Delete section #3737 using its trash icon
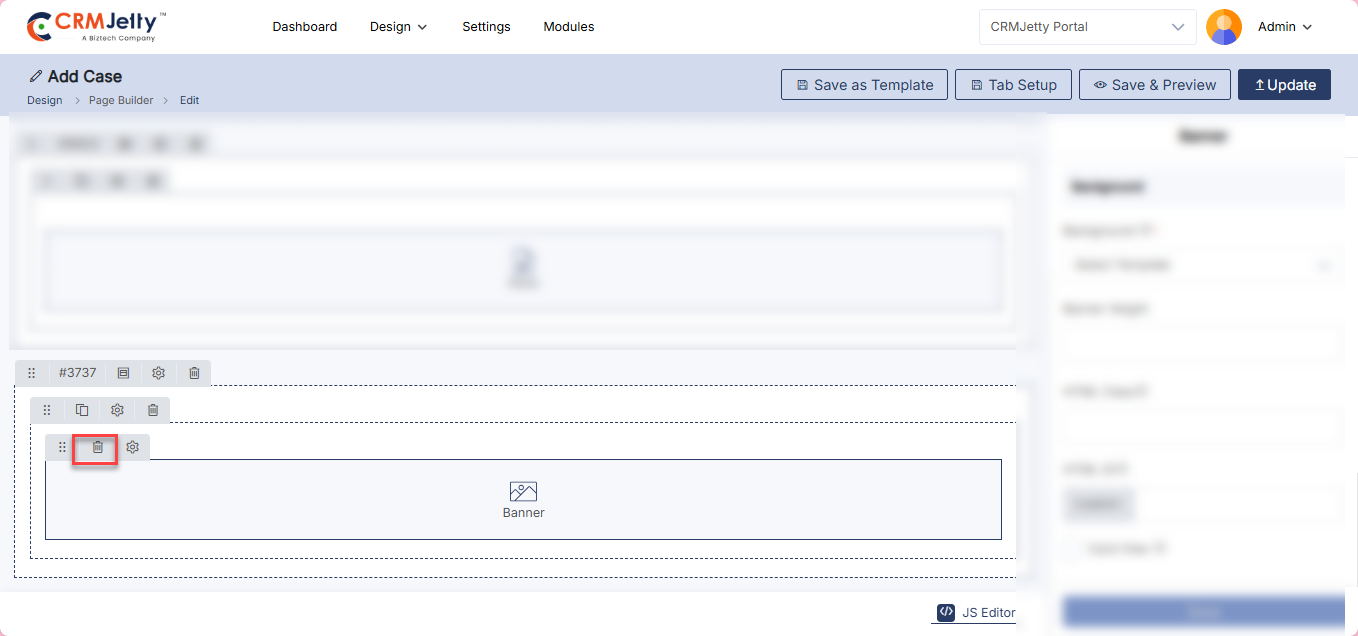The height and width of the screenshot is (636, 1358). point(194,373)
